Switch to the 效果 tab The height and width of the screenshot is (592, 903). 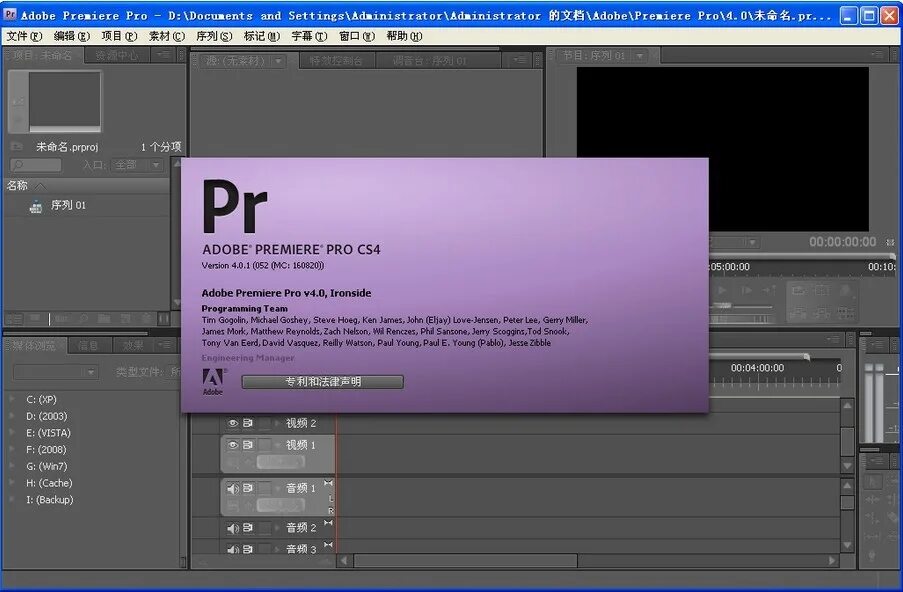click(x=132, y=346)
